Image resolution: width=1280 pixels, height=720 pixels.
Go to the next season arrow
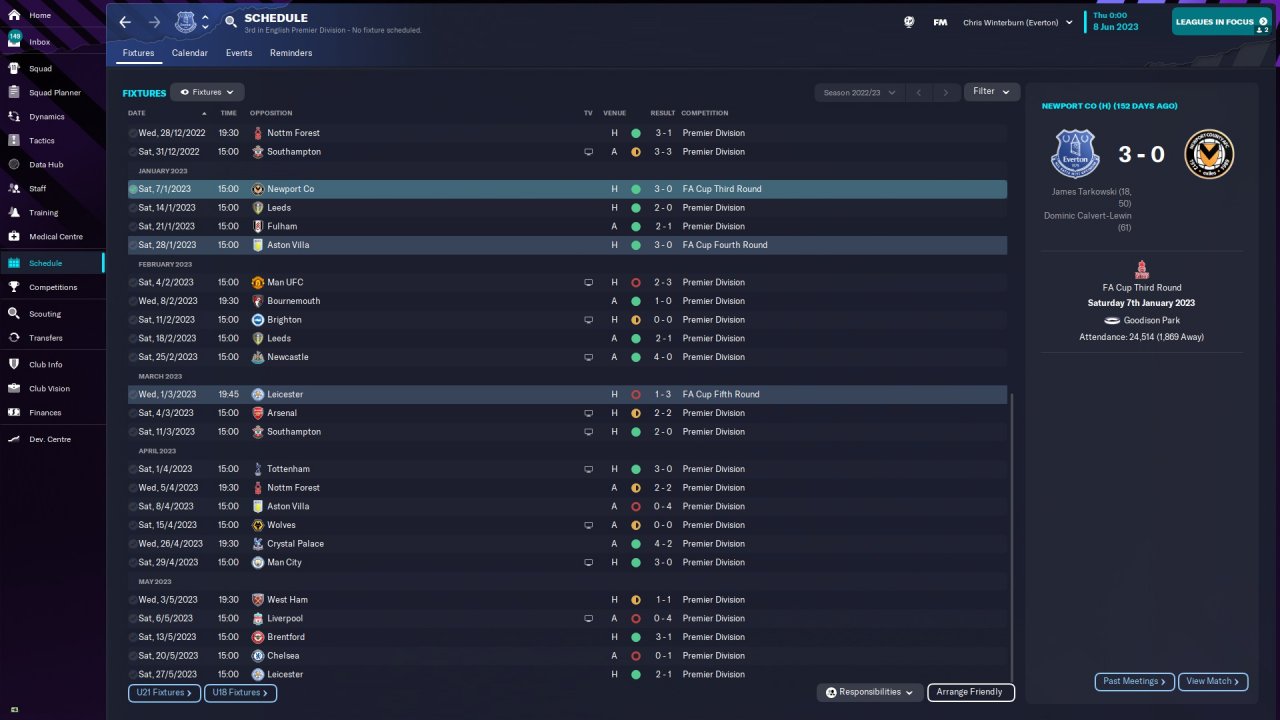tap(946, 93)
